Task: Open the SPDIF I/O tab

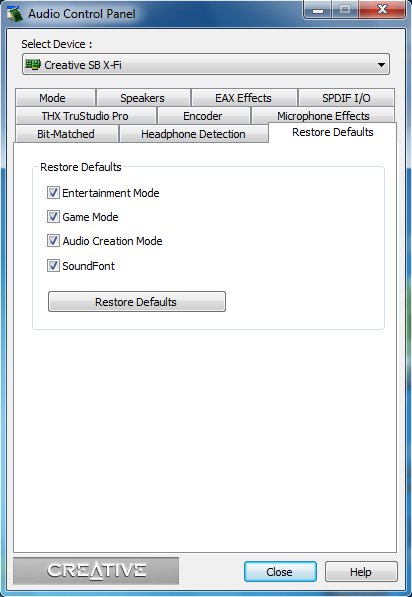Action: point(347,98)
